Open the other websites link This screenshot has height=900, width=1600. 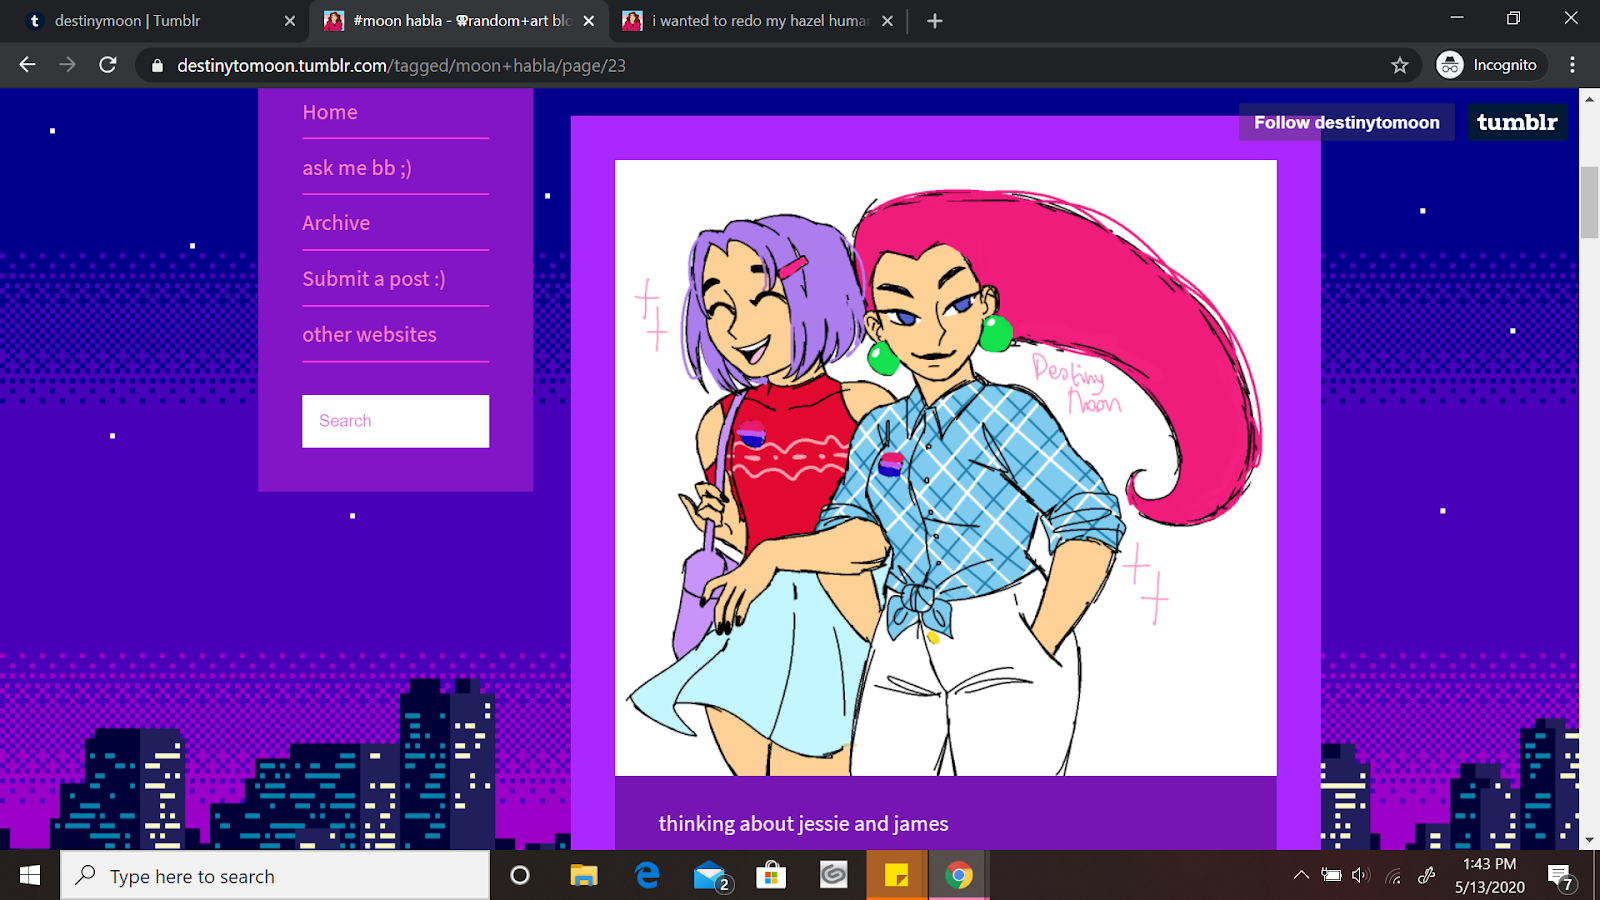pos(369,335)
